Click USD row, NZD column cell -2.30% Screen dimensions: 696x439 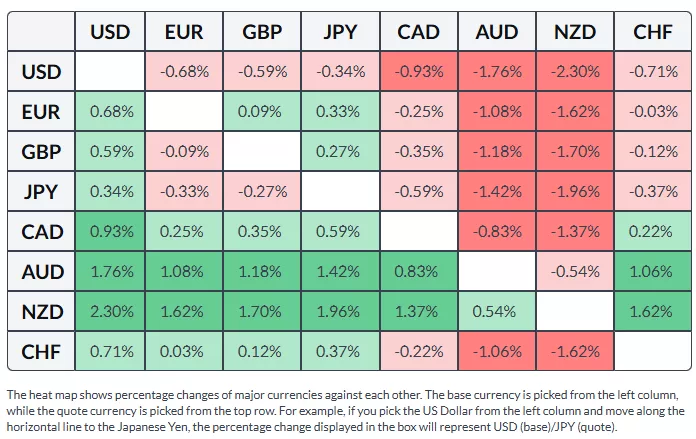click(x=575, y=72)
